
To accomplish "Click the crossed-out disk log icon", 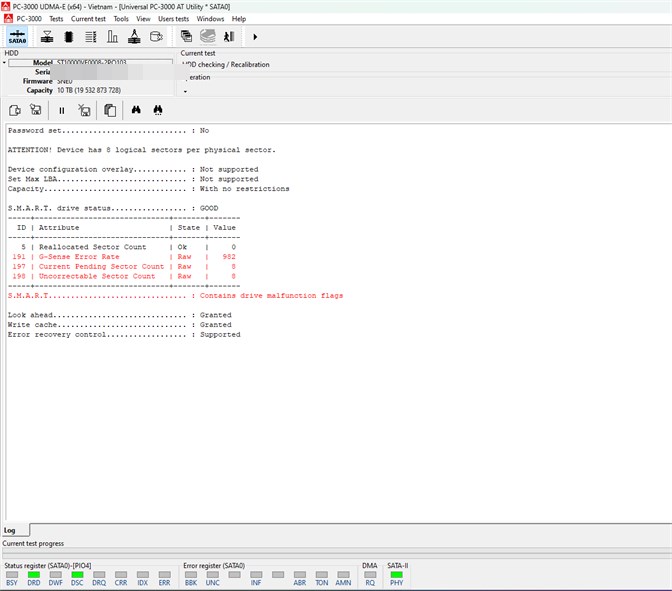I will [x=84, y=111].
